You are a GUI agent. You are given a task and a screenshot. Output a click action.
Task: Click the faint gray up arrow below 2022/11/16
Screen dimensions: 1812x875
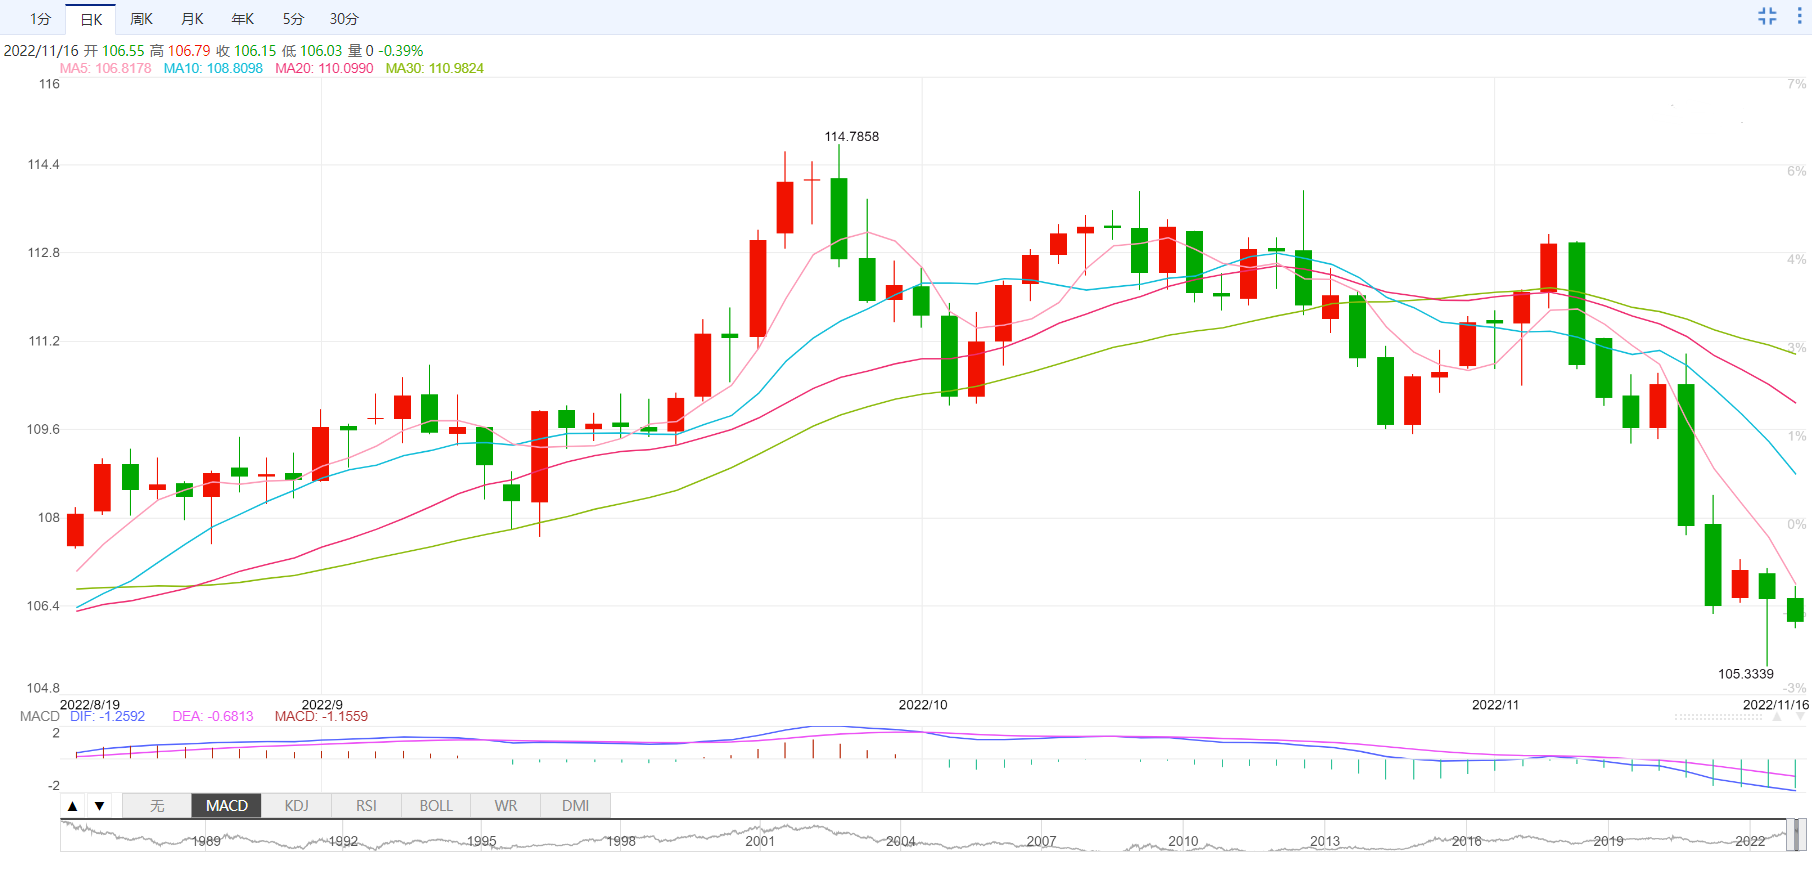click(1777, 716)
